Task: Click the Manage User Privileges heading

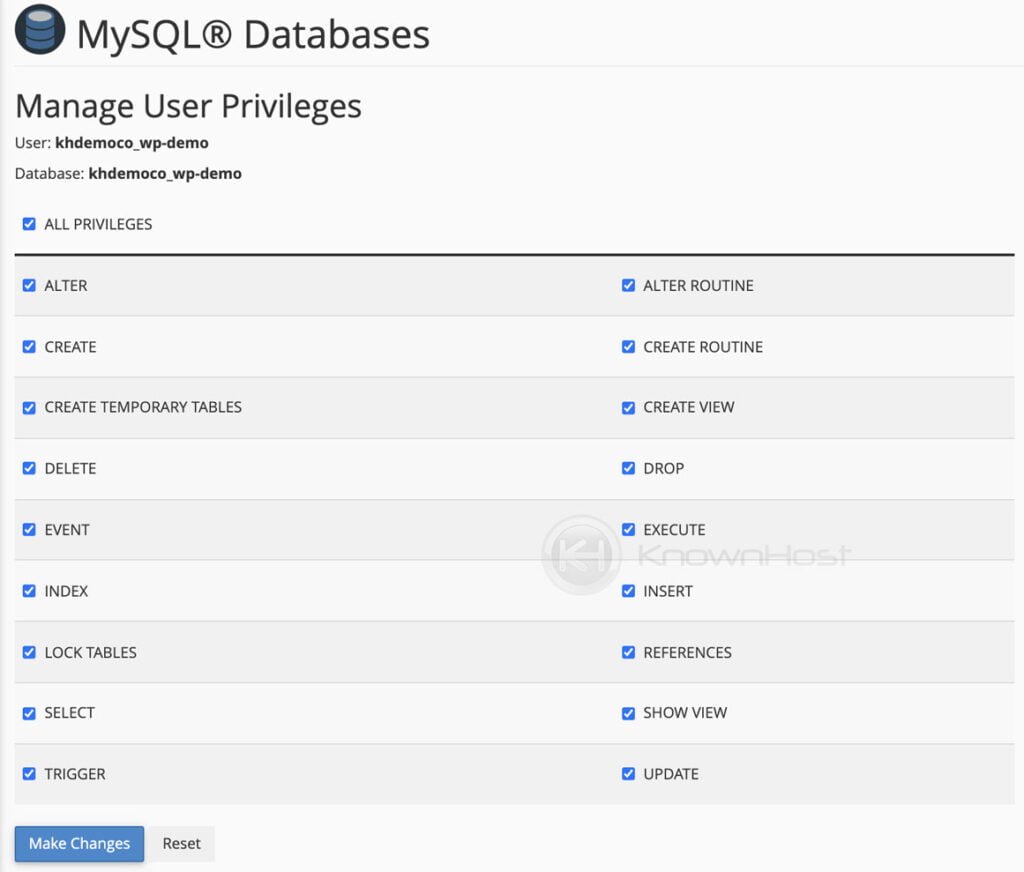Action: [x=188, y=106]
